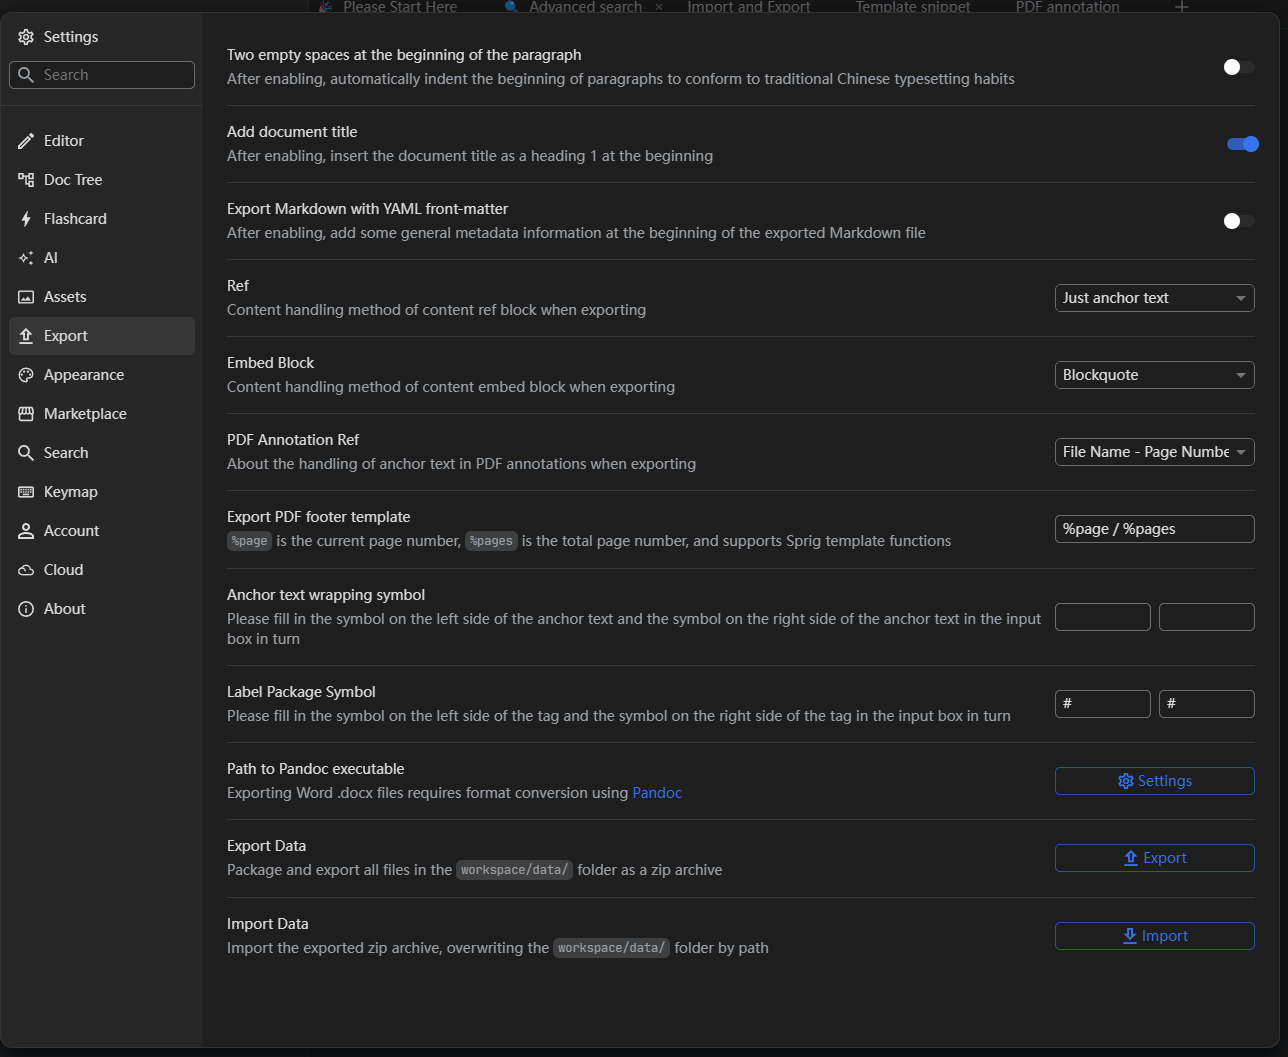The width and height of the screenshot is (1288, 1057).
Task: Follow the Pandoc hyperlink
Action: tap(657, 793)
